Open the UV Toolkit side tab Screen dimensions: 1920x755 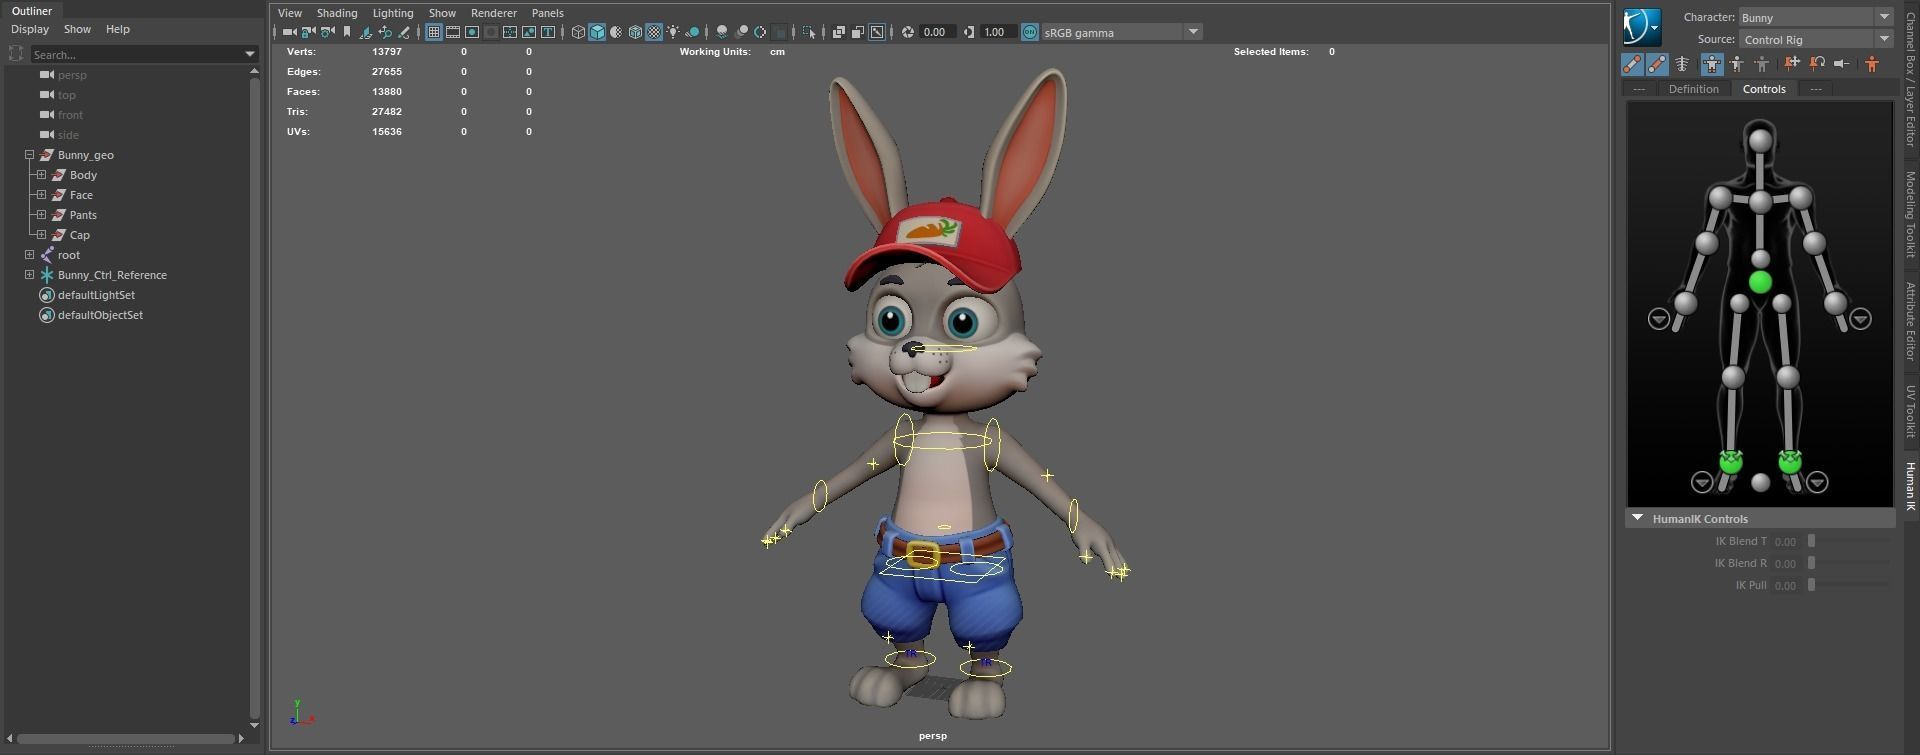click(x=1910, y=411)
